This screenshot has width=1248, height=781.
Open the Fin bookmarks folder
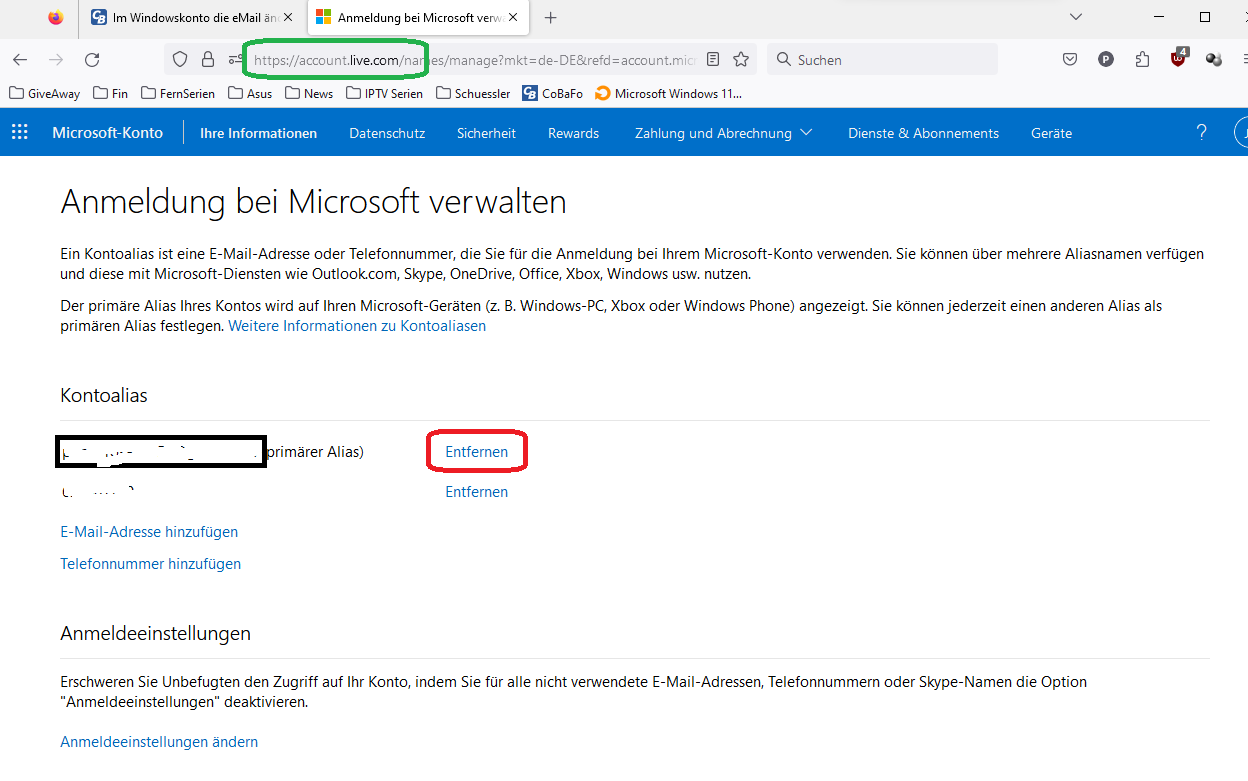[111, 93]
